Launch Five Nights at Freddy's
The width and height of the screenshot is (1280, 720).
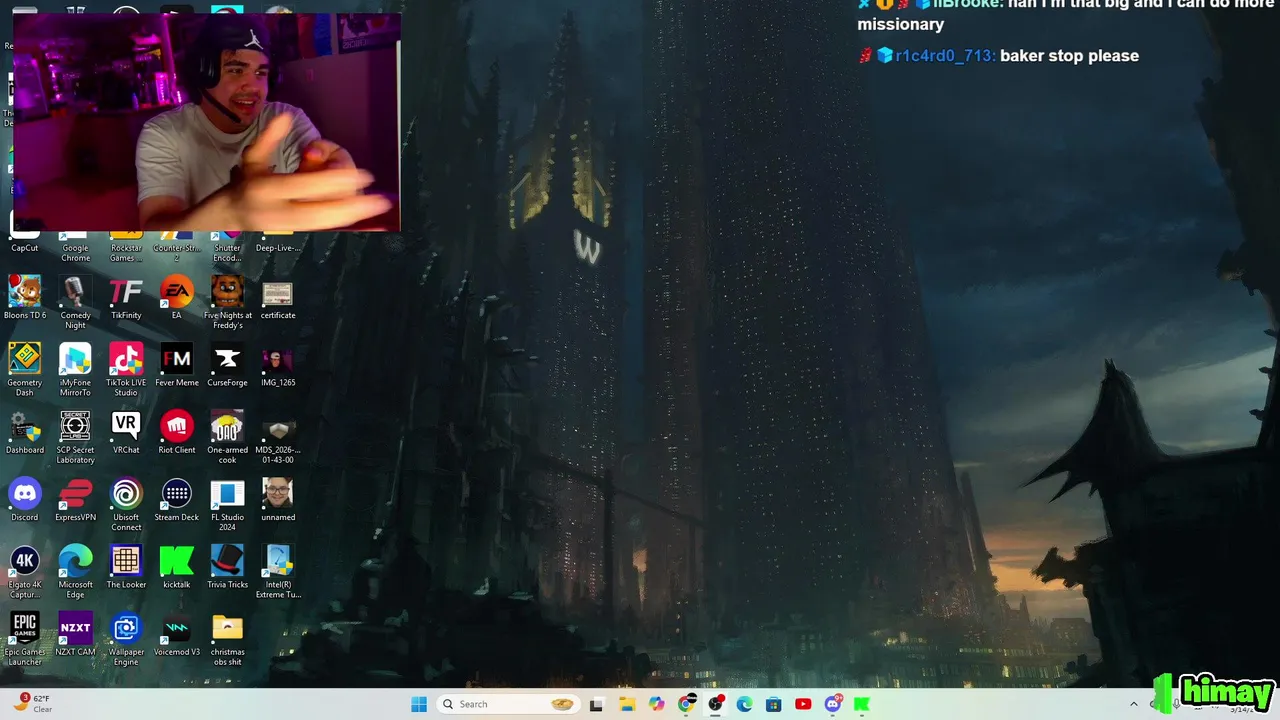click(x=227, y=292)
